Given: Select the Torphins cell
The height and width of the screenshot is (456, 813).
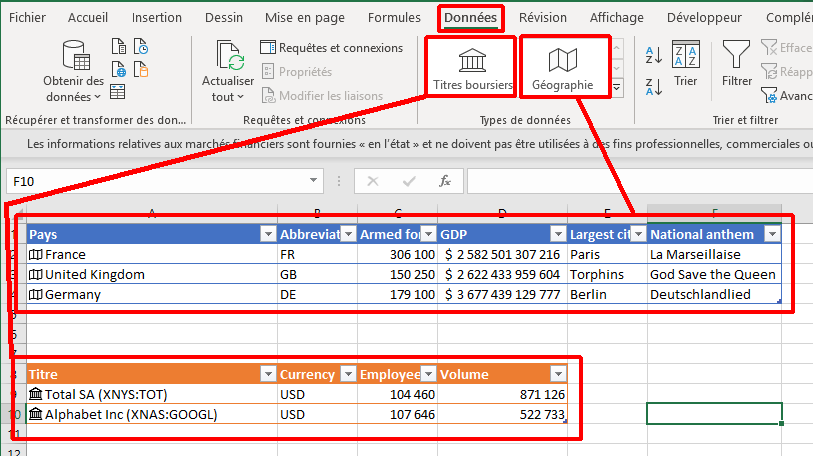Looking at the screenshot, I should 607,274.
